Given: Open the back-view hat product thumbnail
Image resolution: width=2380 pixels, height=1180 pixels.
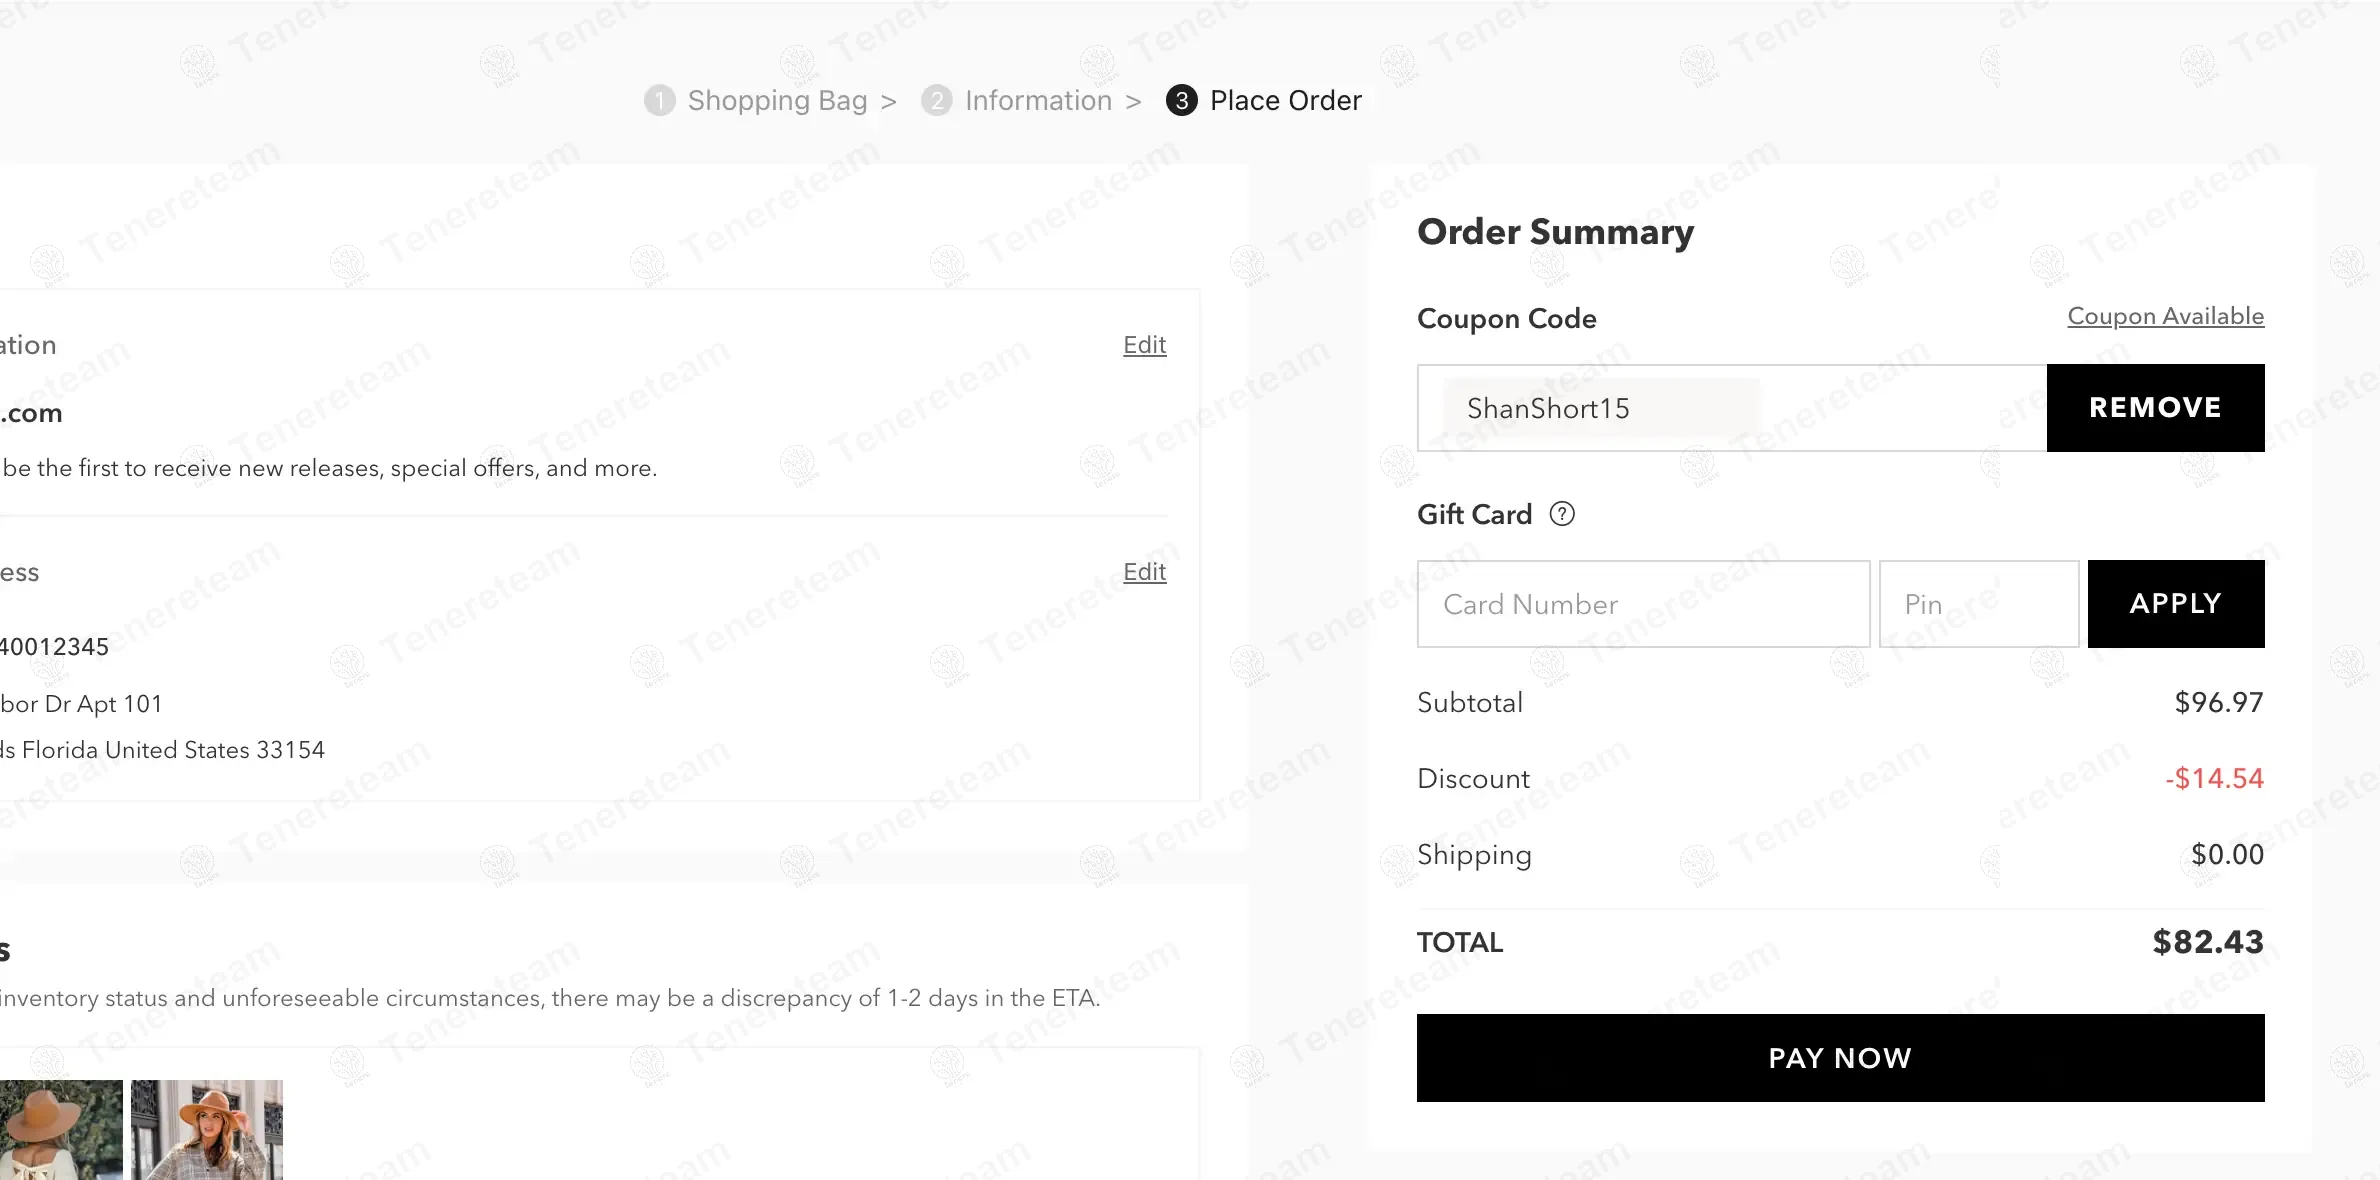Looking at the screenshot, I should [60, 1130].
